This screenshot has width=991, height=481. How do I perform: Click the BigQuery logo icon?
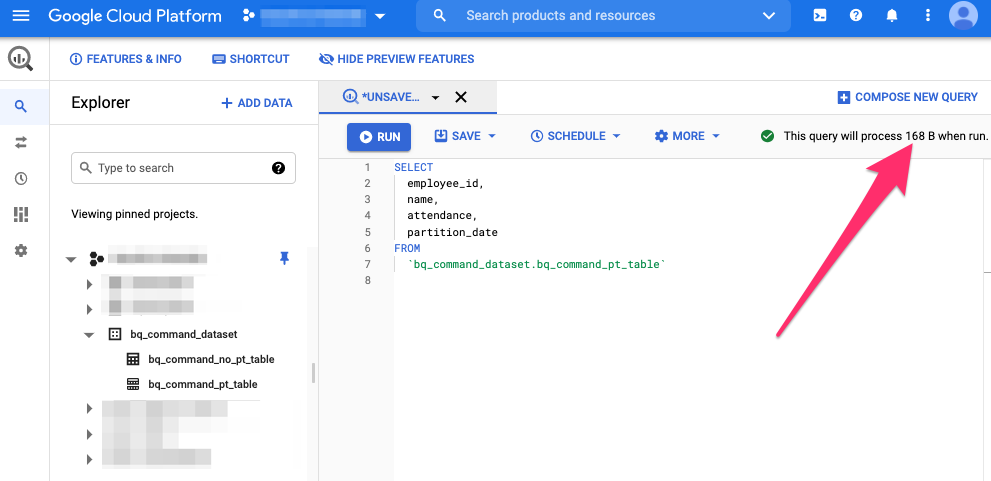pos(20,59)
